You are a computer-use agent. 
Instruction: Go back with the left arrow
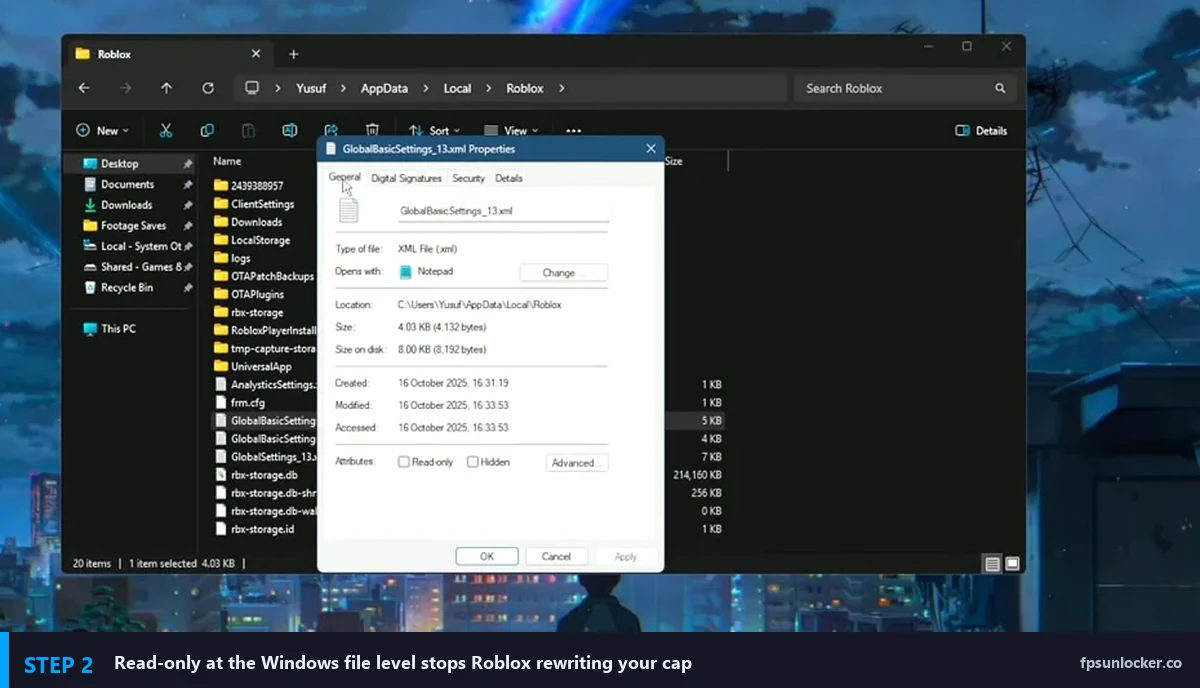84,88
